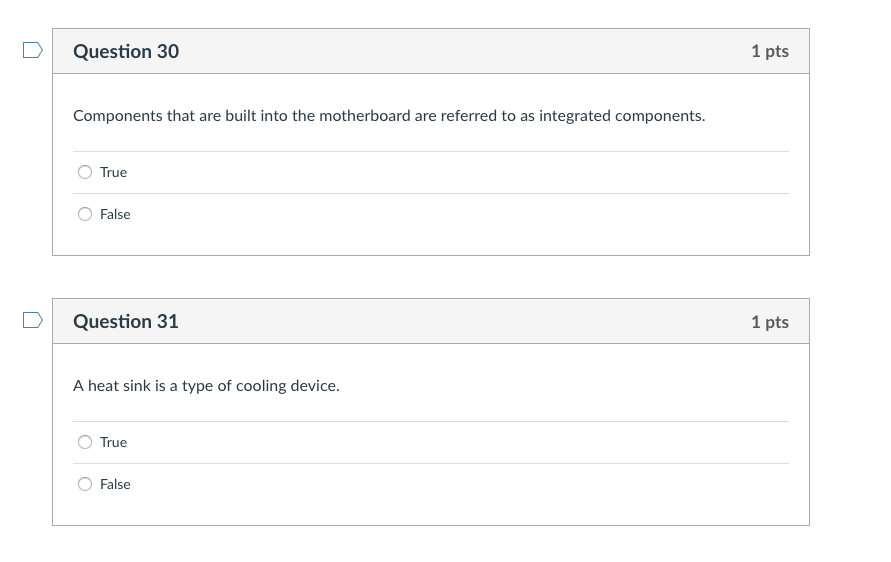Click the heat sink cooling device statement
The width and height of the screenshot is (891, 562).
click(206, 386)
